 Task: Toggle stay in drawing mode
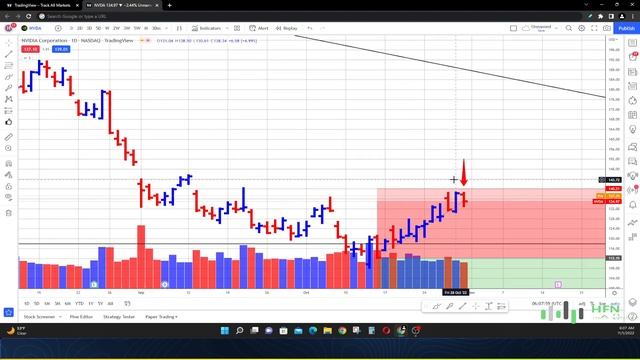(9, 175)
